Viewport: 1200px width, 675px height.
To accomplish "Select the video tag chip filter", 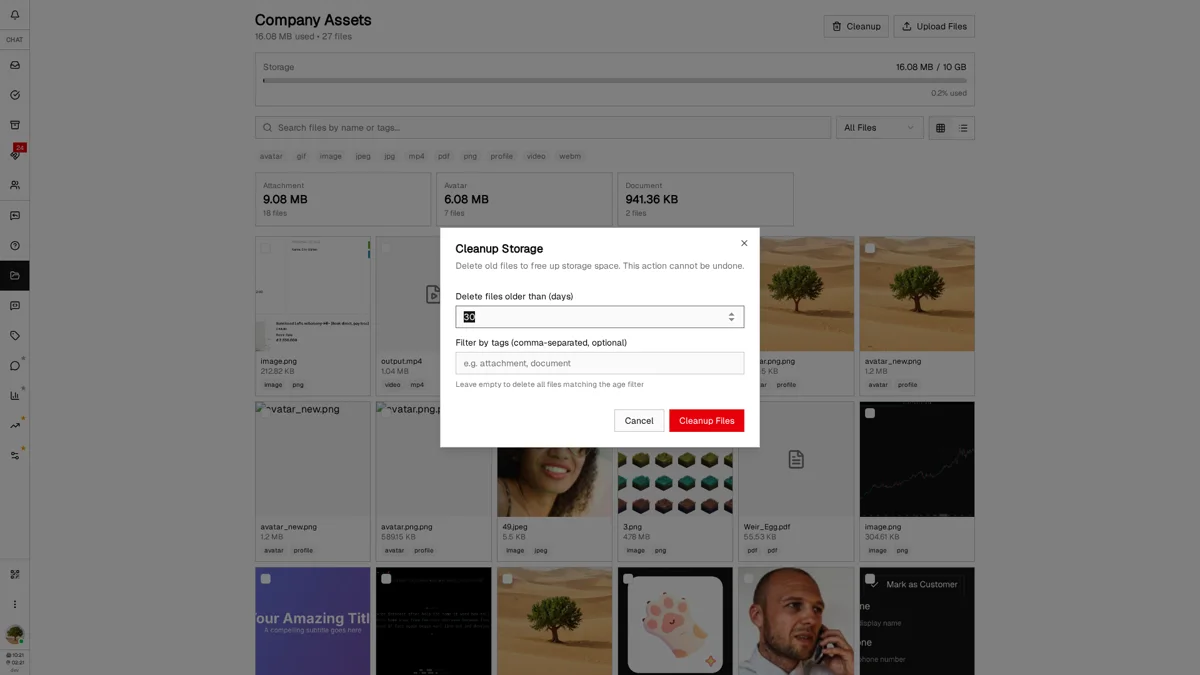I will pos(536,156).
